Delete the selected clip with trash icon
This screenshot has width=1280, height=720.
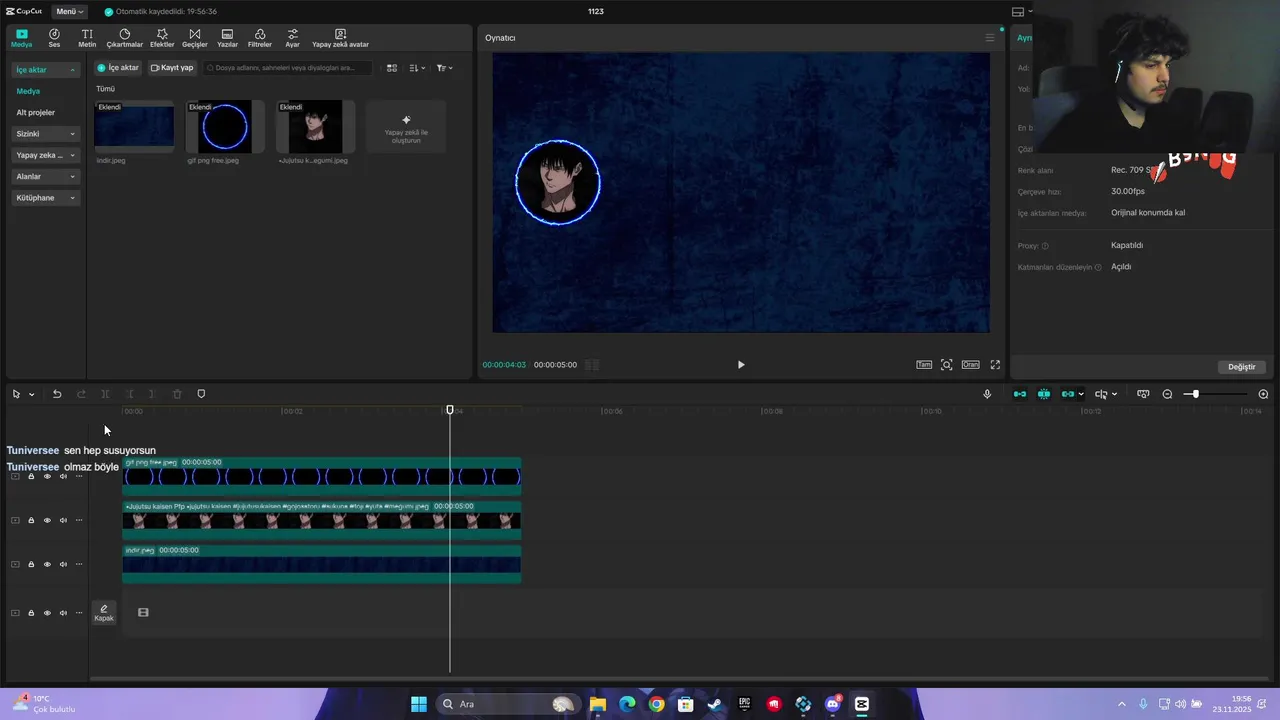pos(177,394)
